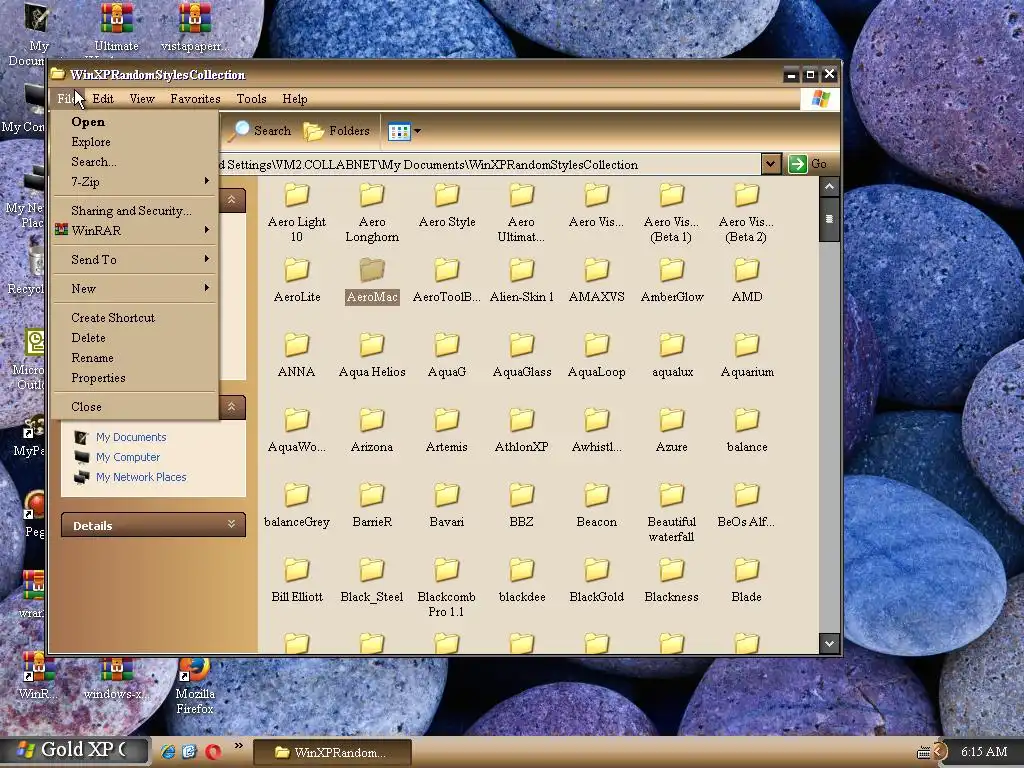The width and height of the screenshot is (1024, 768).
Task: Open the Edit menu
Action: (x=103, y=99)
